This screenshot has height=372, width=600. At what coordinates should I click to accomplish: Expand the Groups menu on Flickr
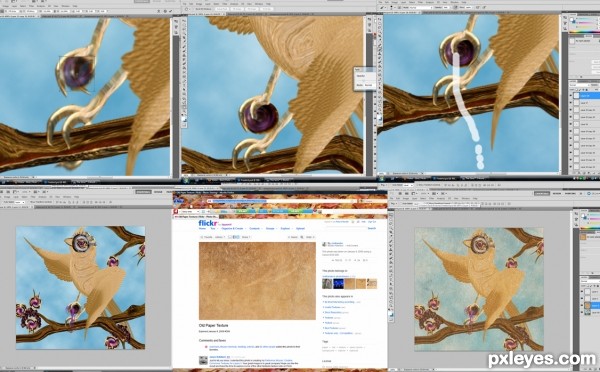click(270, 228)
